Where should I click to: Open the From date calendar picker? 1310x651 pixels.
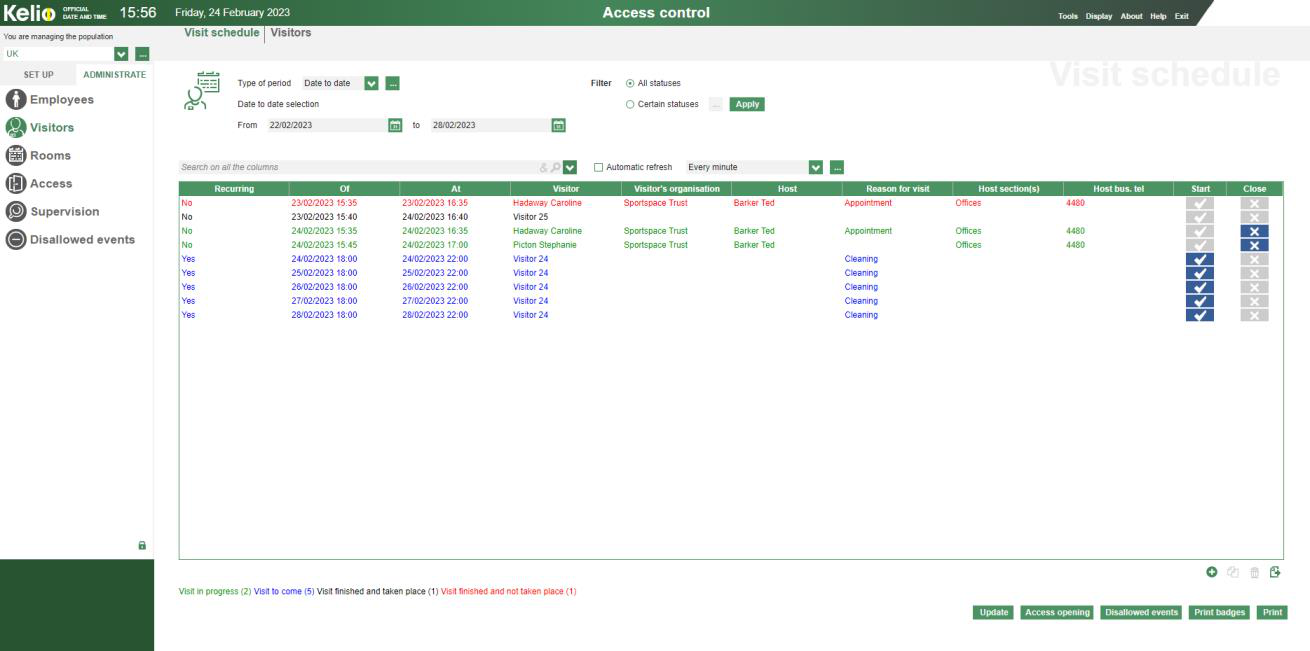[395, 125]
